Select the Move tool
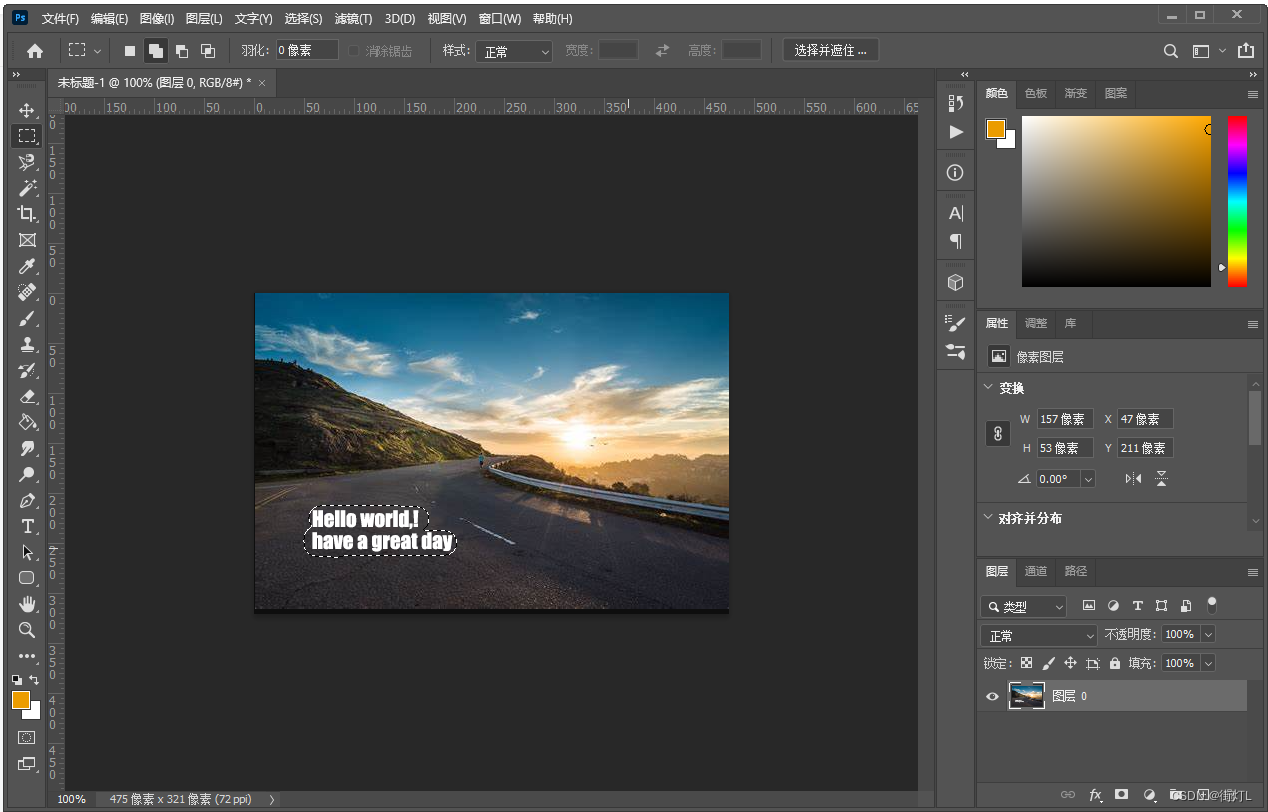 [x=27, y=110]
